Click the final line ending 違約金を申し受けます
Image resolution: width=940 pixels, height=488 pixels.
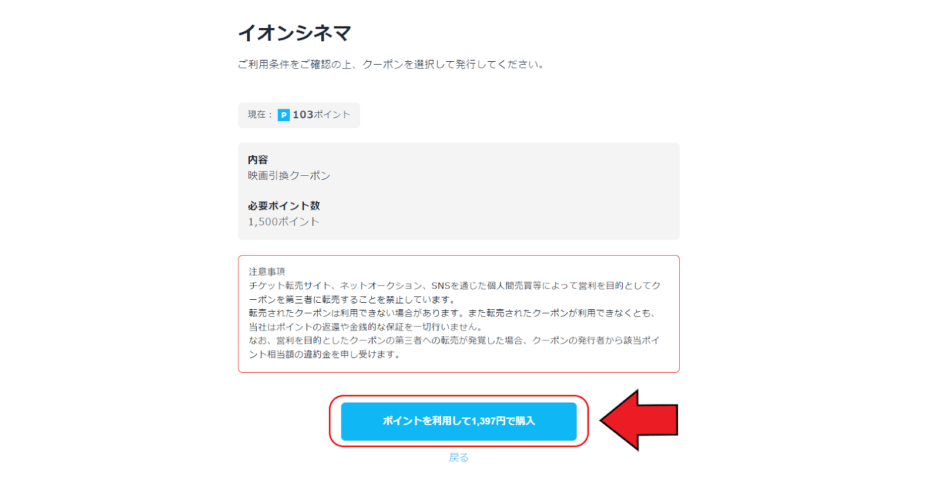(x=324, y=354)
